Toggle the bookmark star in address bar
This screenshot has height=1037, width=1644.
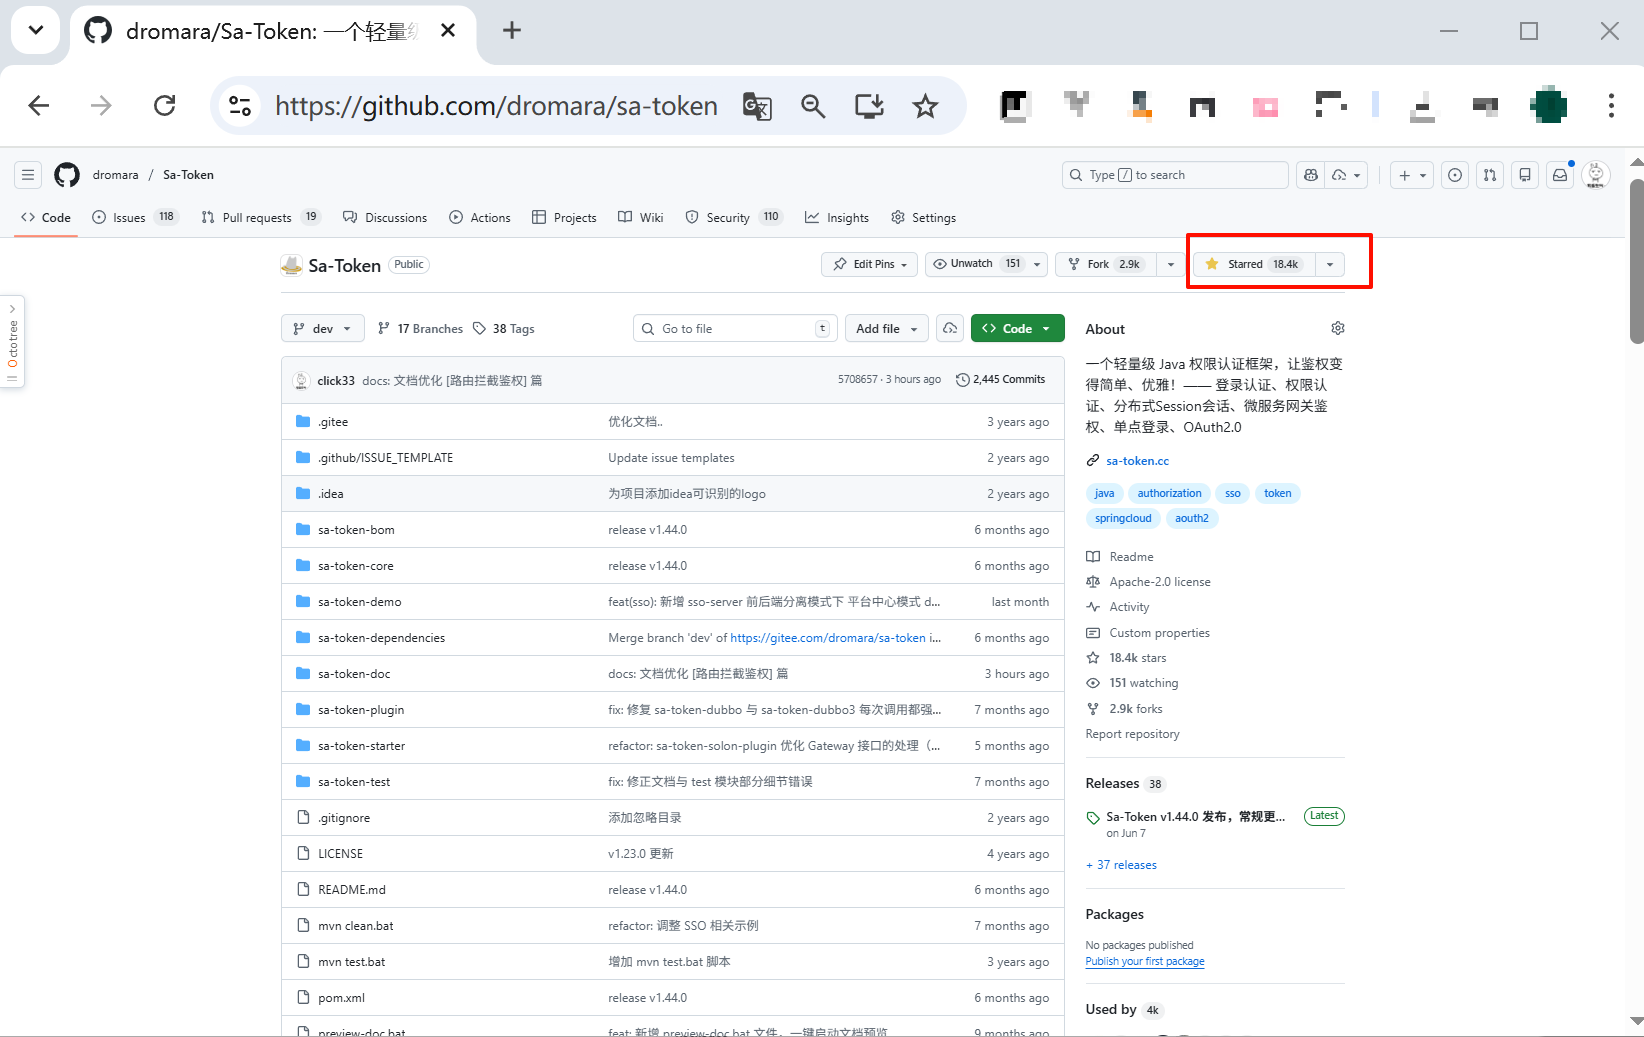925,106
